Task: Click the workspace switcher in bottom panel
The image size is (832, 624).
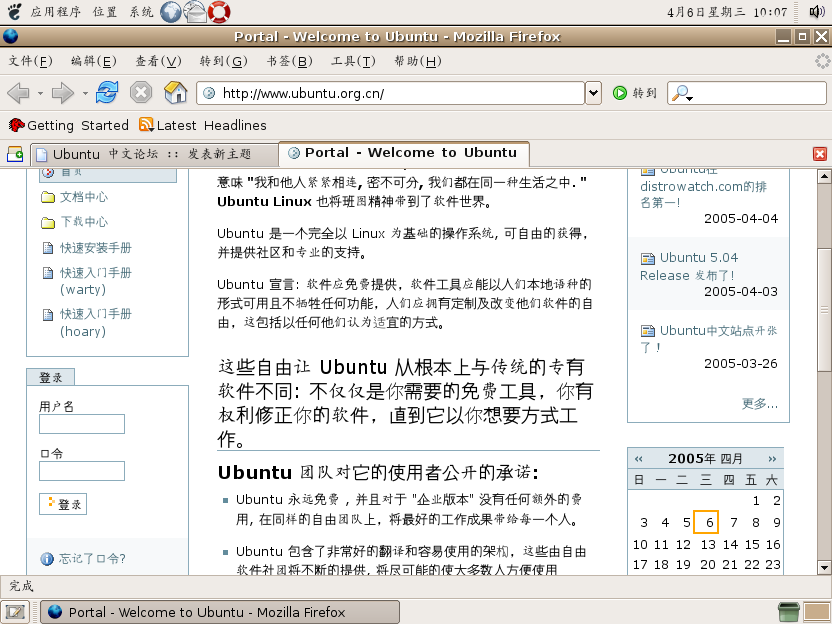Action: (x=817, y=612)
